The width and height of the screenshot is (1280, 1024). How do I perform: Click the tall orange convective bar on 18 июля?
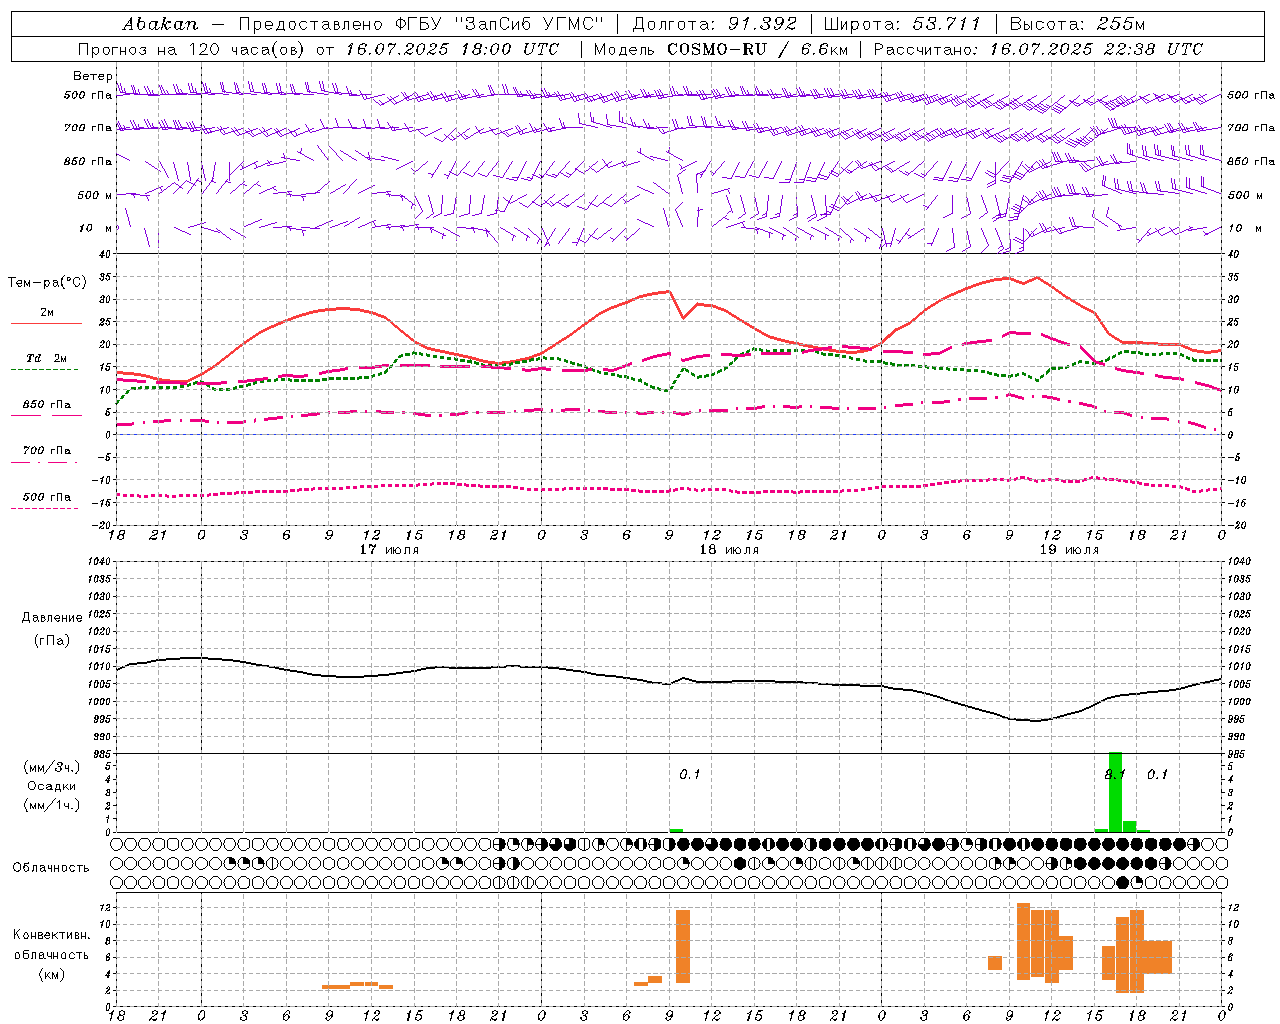[683, 946]
